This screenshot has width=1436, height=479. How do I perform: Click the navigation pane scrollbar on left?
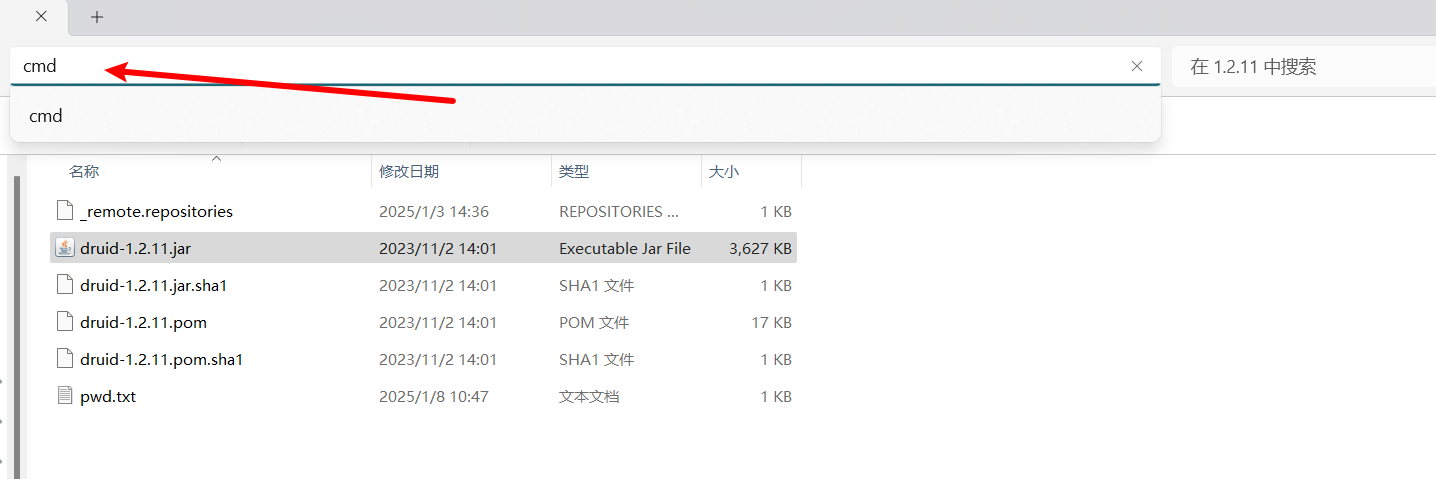click(x=15, y=325)
